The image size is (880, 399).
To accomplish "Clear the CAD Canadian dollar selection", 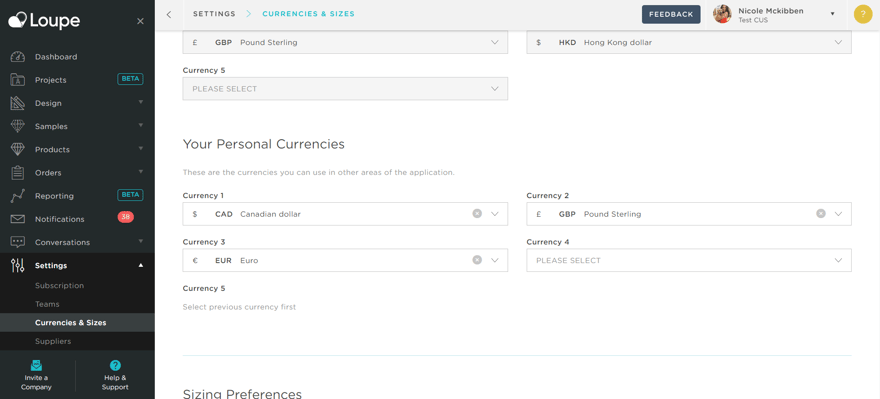I will [477, 213].
